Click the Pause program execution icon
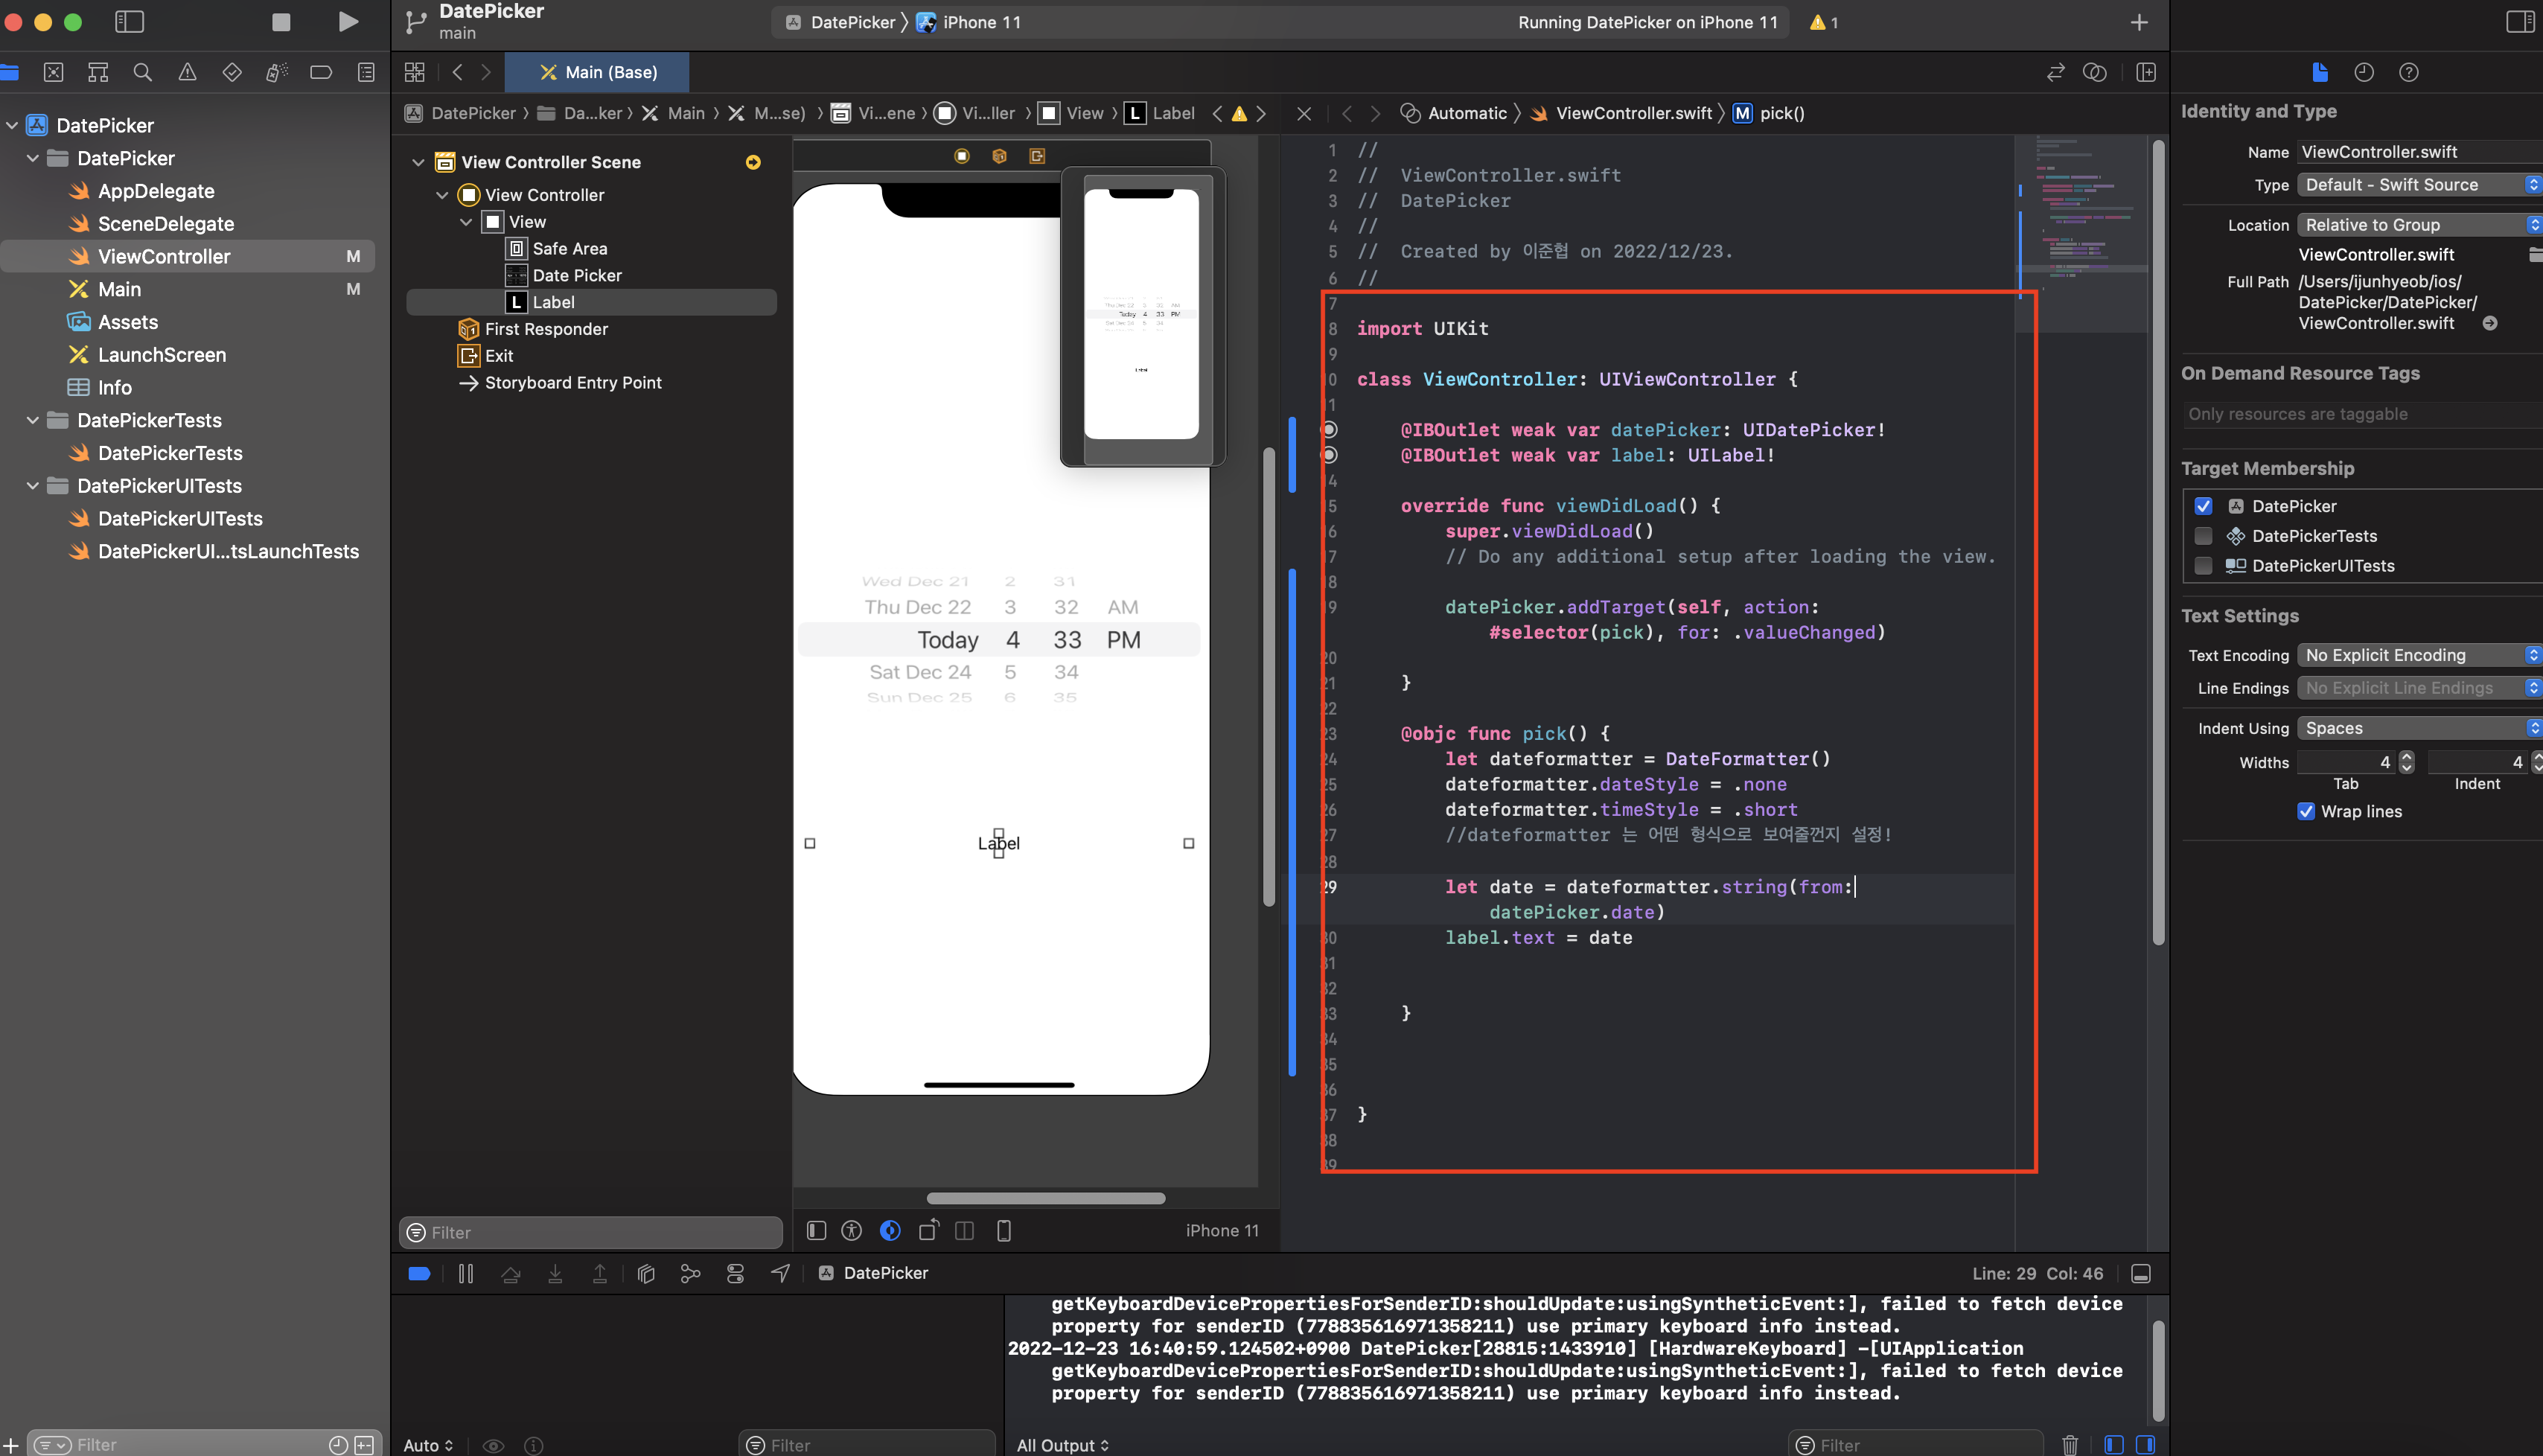 [x=466, y=1273]
